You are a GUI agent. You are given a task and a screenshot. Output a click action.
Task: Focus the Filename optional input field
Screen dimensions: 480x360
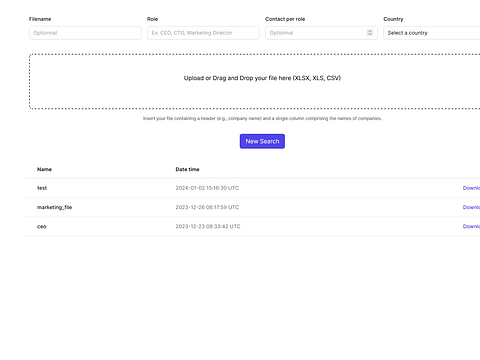[85, 33]
